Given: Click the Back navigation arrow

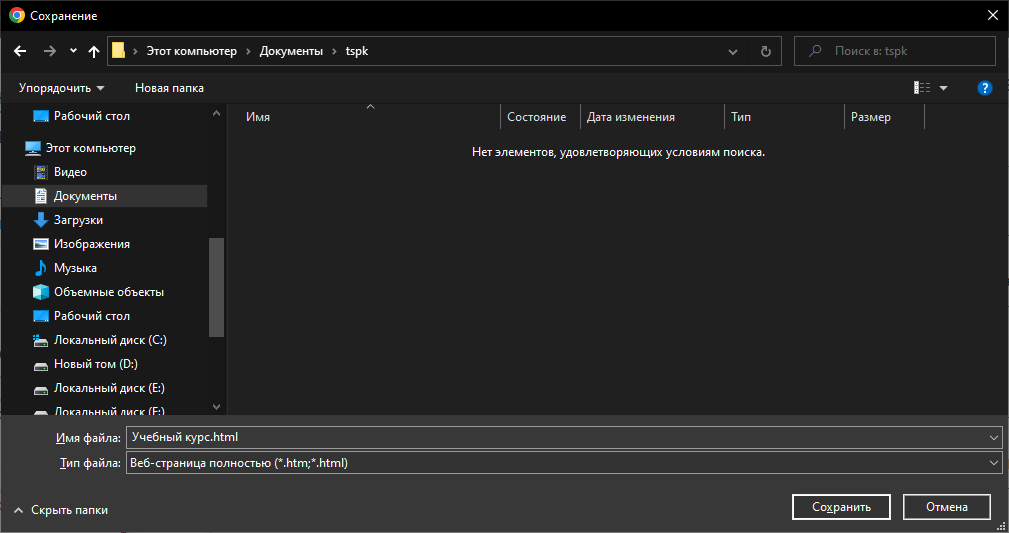Looking at the screenshot, I should (x=20, y=51).
